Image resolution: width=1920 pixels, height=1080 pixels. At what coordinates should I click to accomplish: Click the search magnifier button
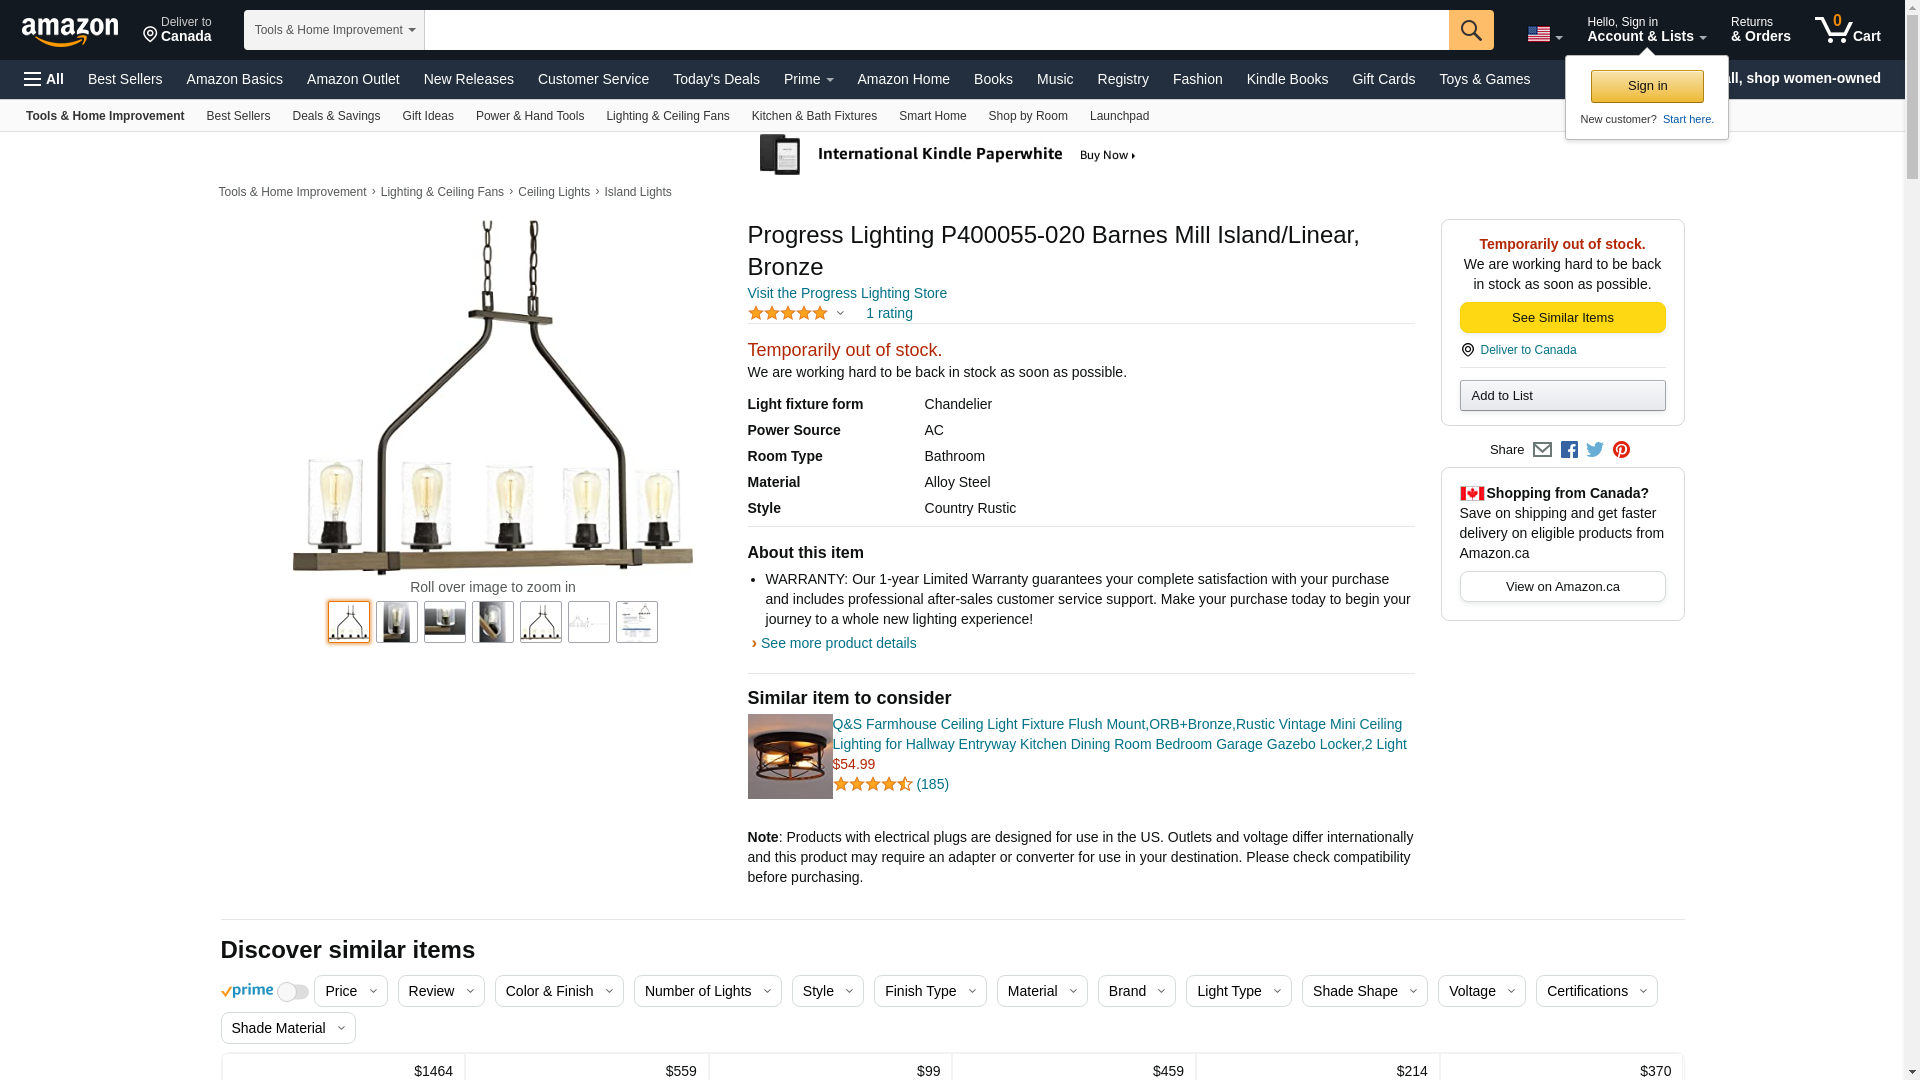(1470, 30)
